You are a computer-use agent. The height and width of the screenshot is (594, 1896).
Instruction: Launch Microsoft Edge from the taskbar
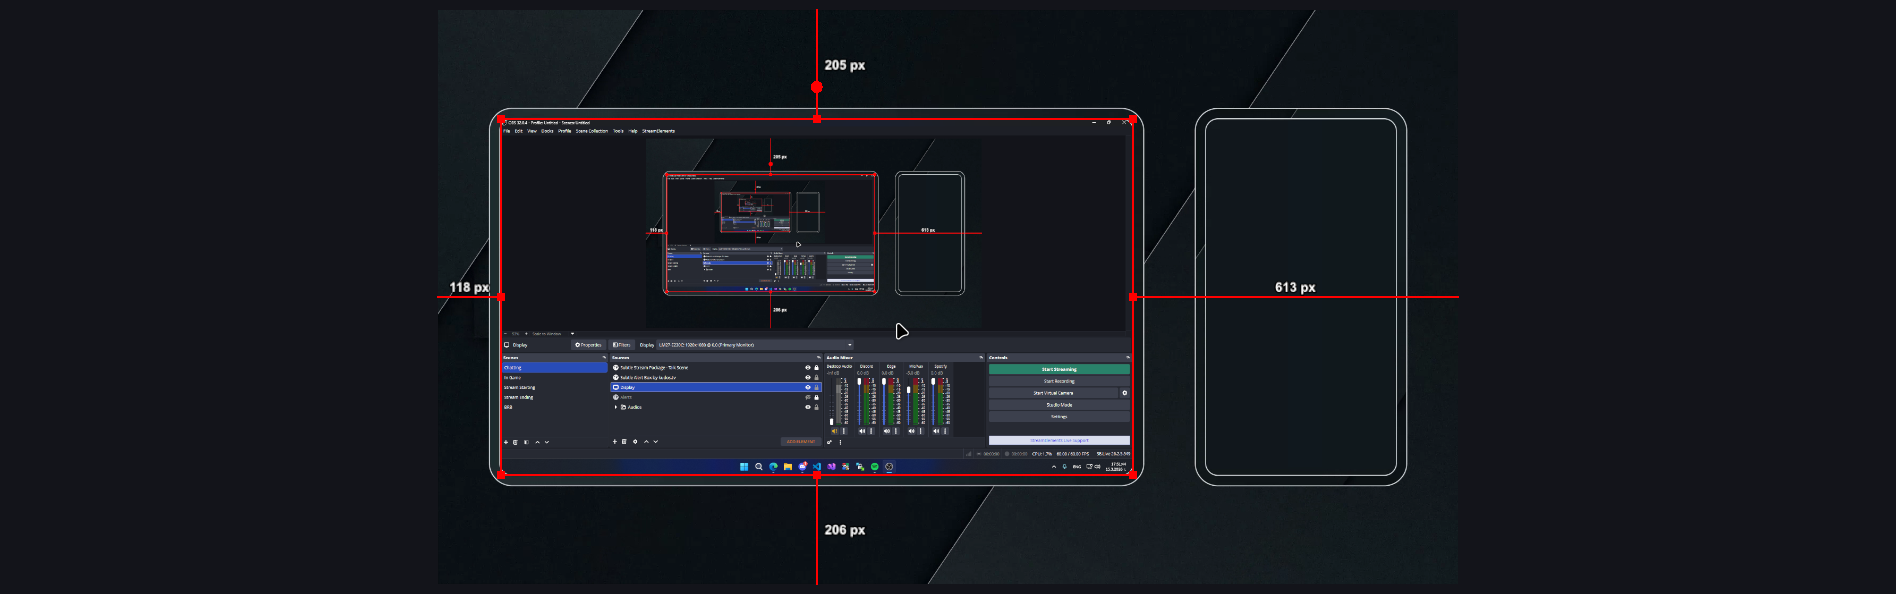(773, 466)
